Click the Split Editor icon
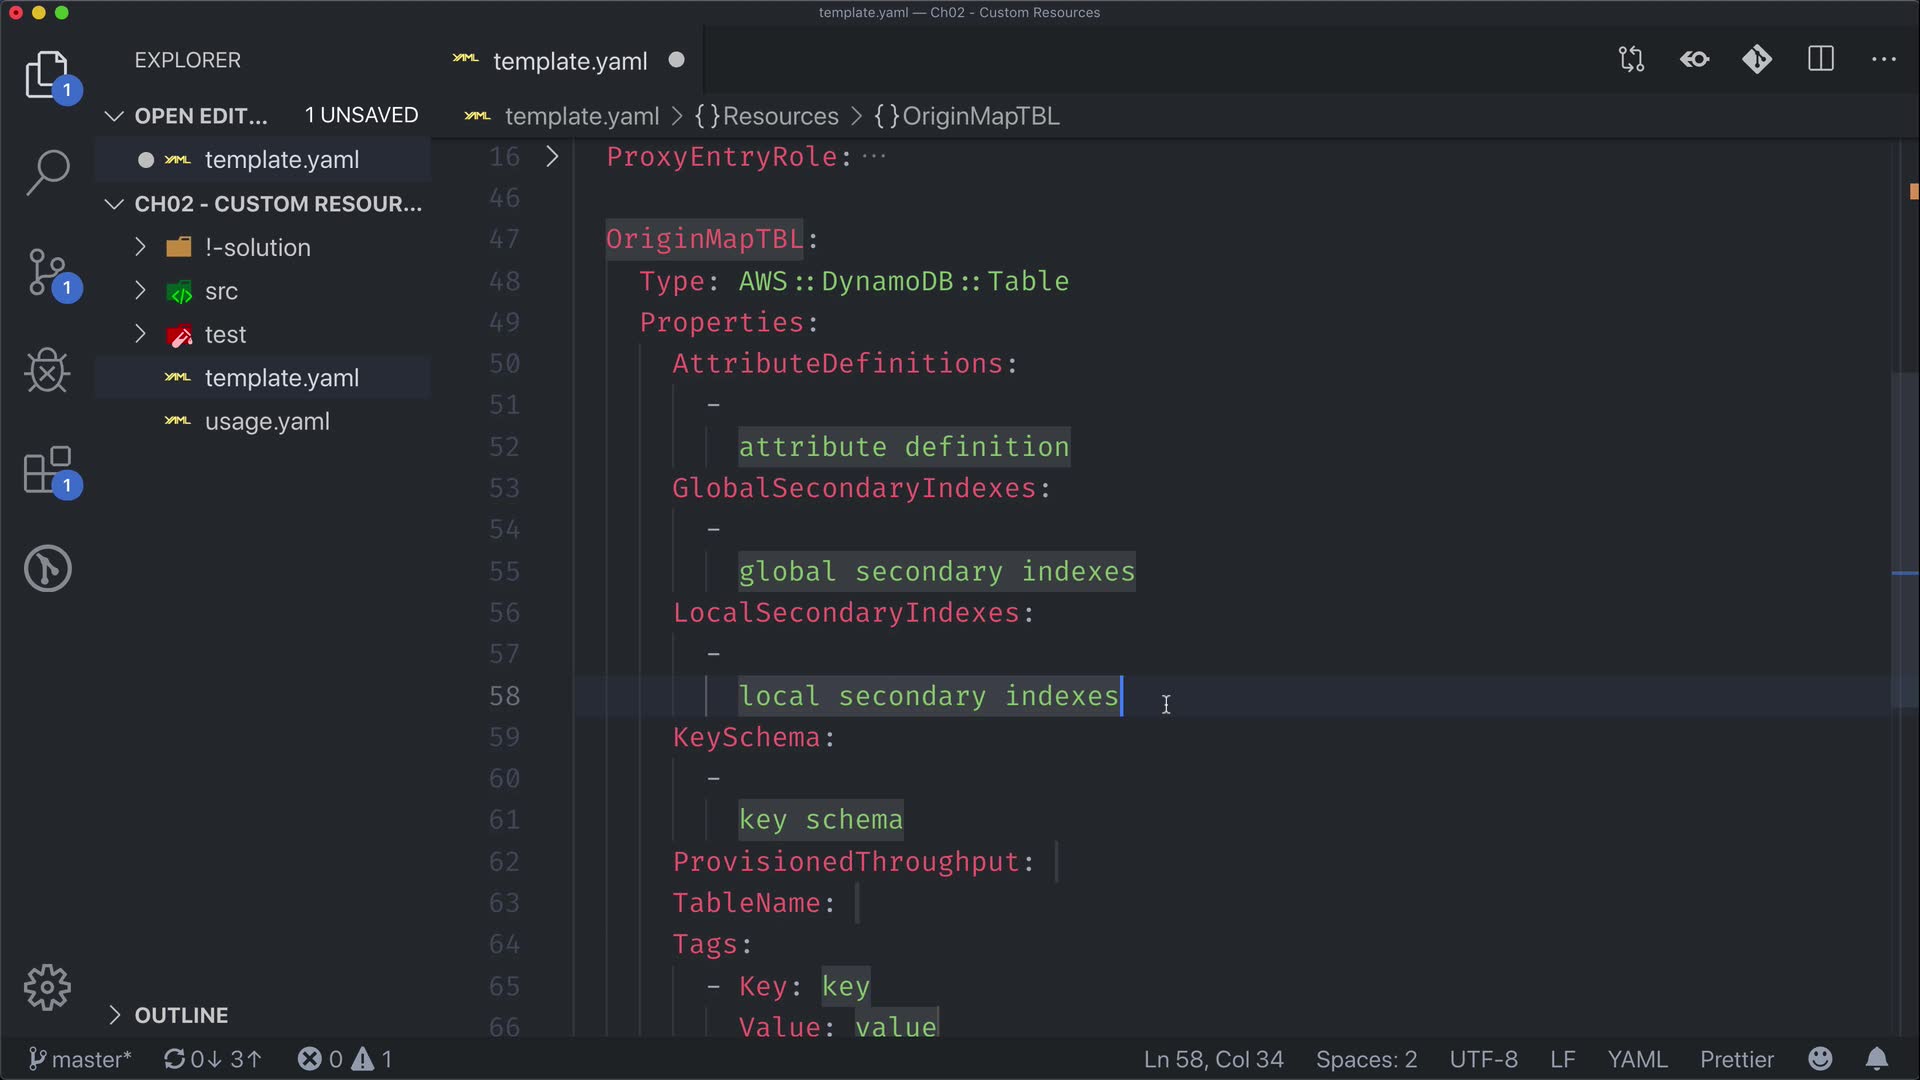This screenshot has height=1080, width=1920. [1821, 59]
